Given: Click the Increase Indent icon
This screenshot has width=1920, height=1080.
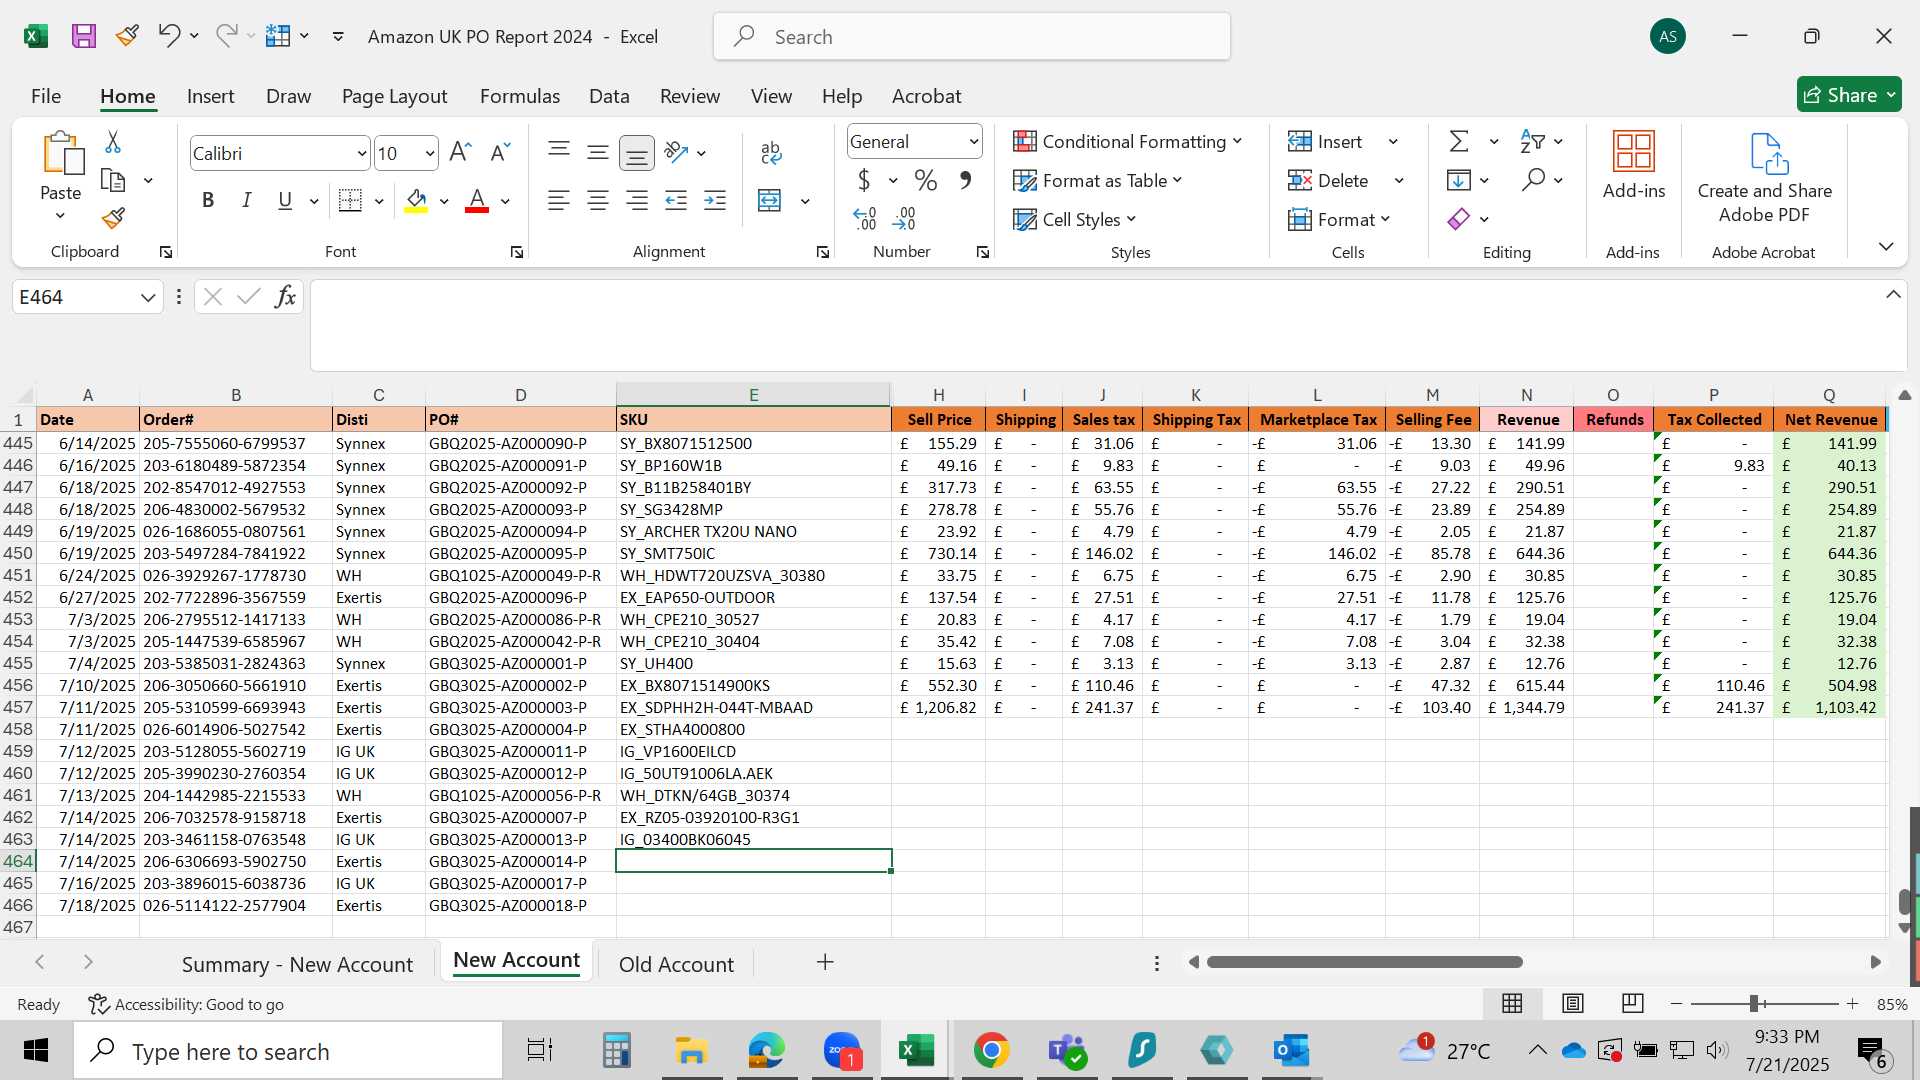Looking at the screenshot, I should tap(715, 200).
